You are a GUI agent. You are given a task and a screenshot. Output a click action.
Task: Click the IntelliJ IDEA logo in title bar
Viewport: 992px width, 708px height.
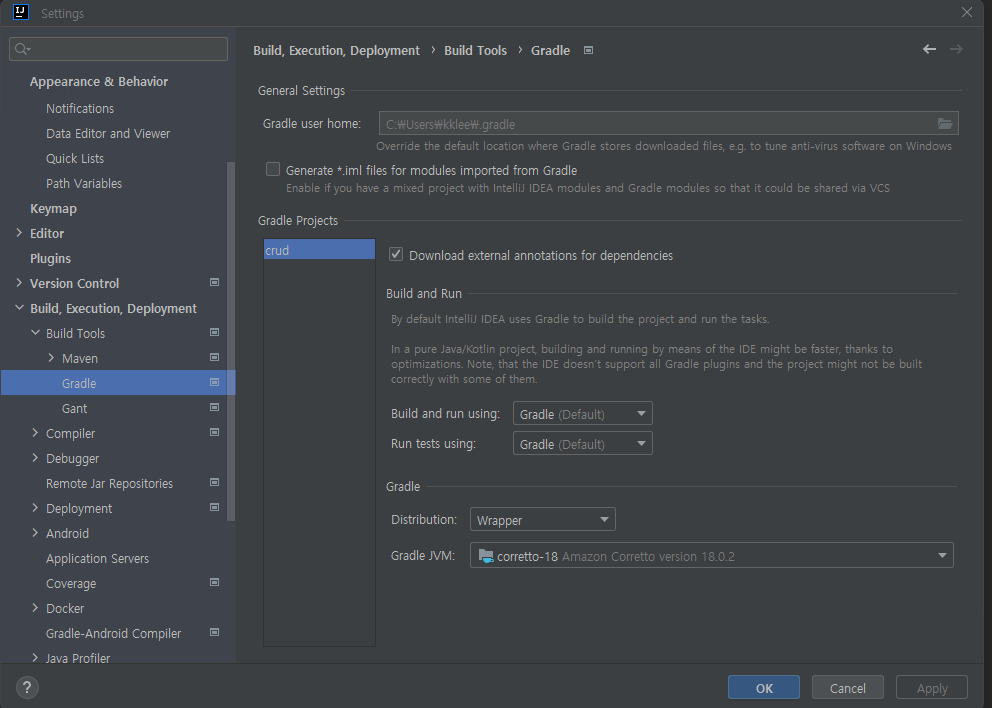pos(21,12)
